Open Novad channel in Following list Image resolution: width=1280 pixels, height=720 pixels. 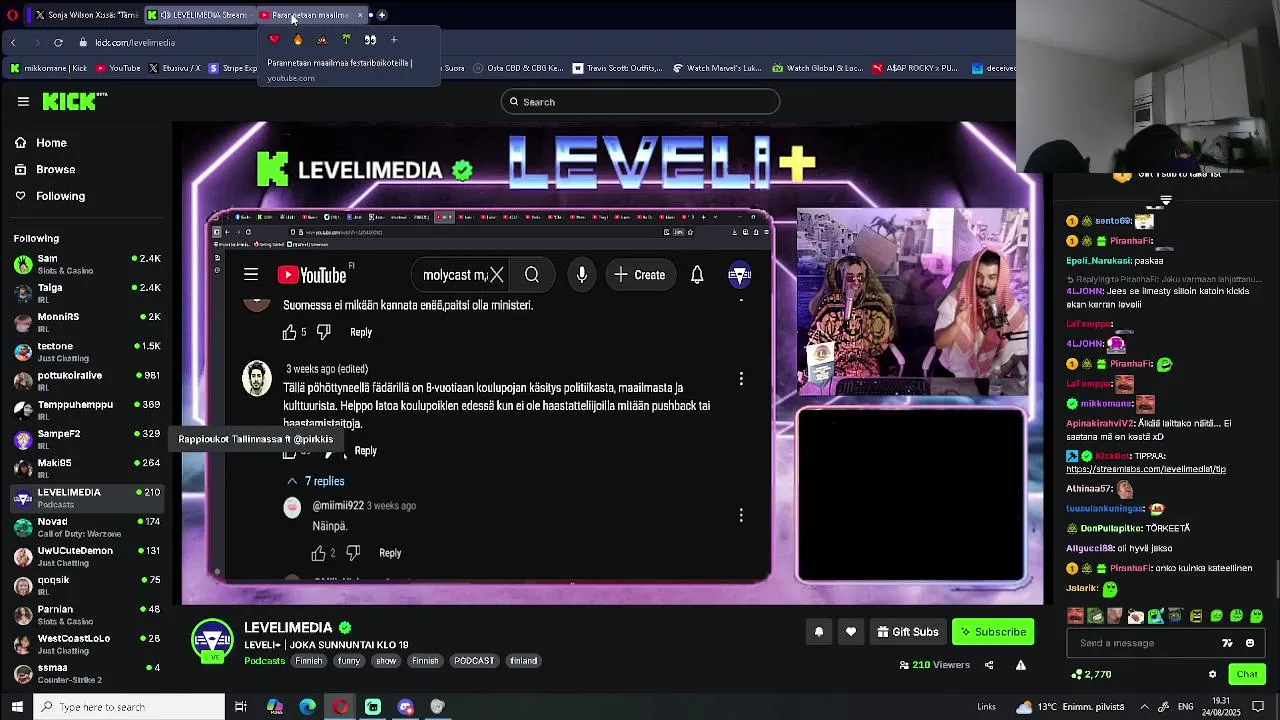[85, 527]
